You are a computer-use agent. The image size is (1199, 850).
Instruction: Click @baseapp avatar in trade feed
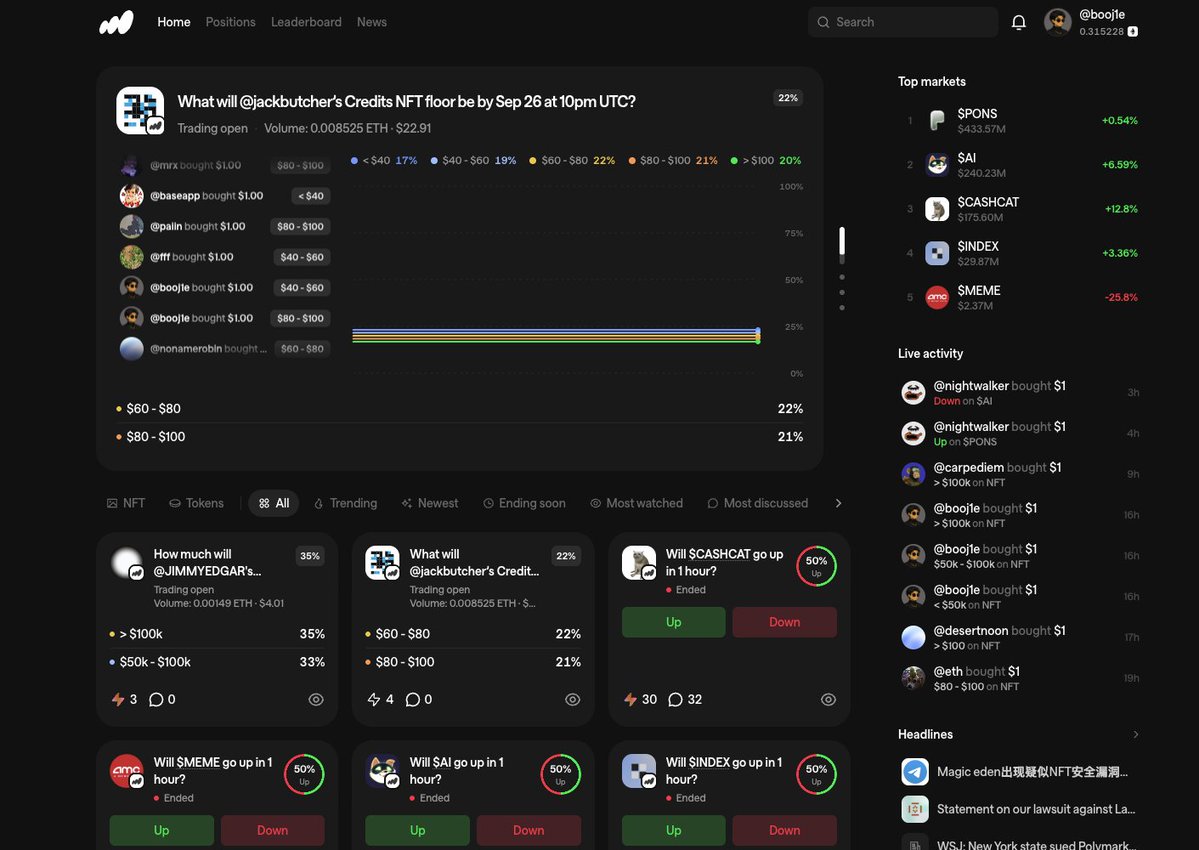[132, 196]
